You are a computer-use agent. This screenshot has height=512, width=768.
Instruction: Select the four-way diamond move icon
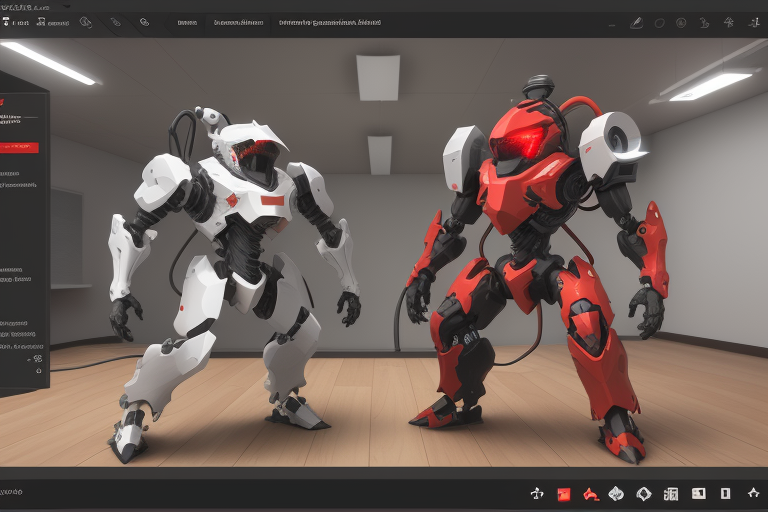click(x=617, y=493)
